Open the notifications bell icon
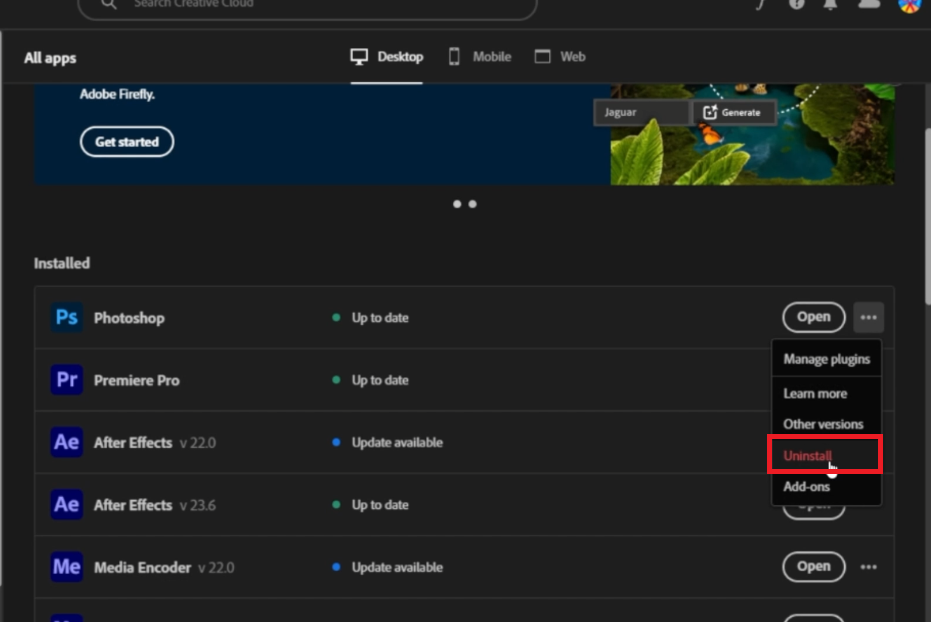This screenshot has width=931, height=622. pyautogui.click(x=830, y=4)
